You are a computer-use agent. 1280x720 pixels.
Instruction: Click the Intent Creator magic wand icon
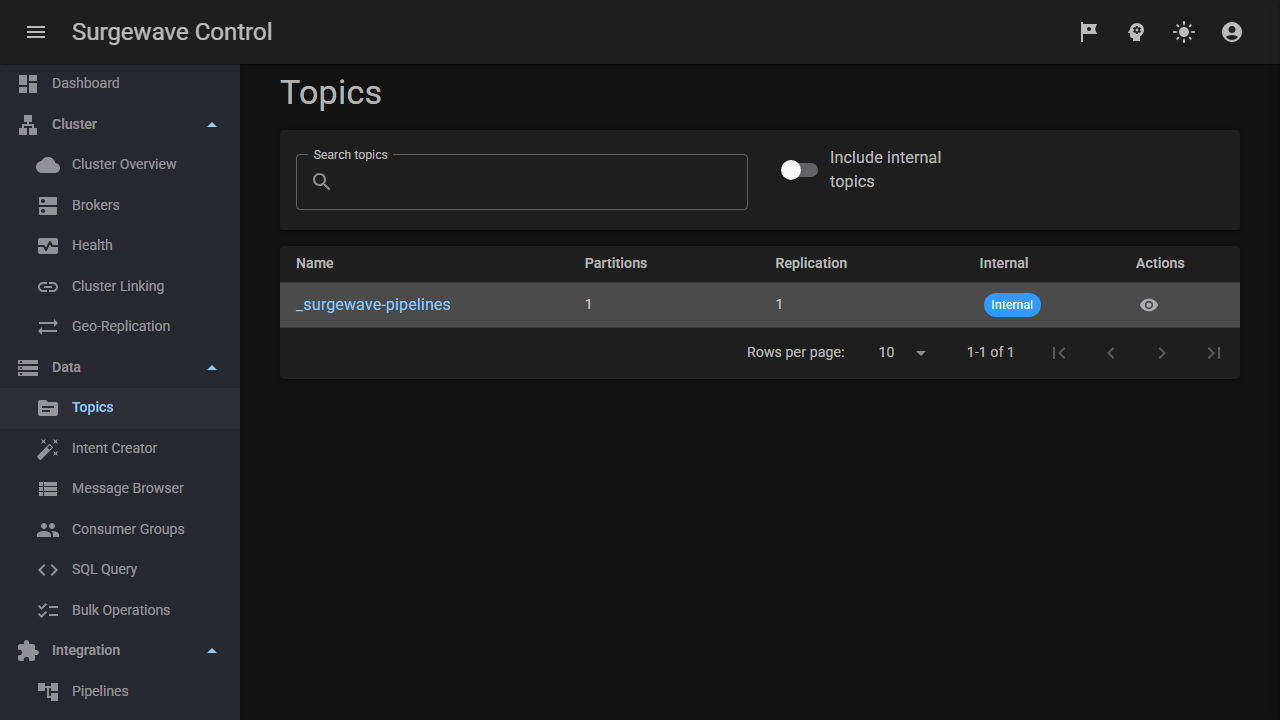coord(48,449)
